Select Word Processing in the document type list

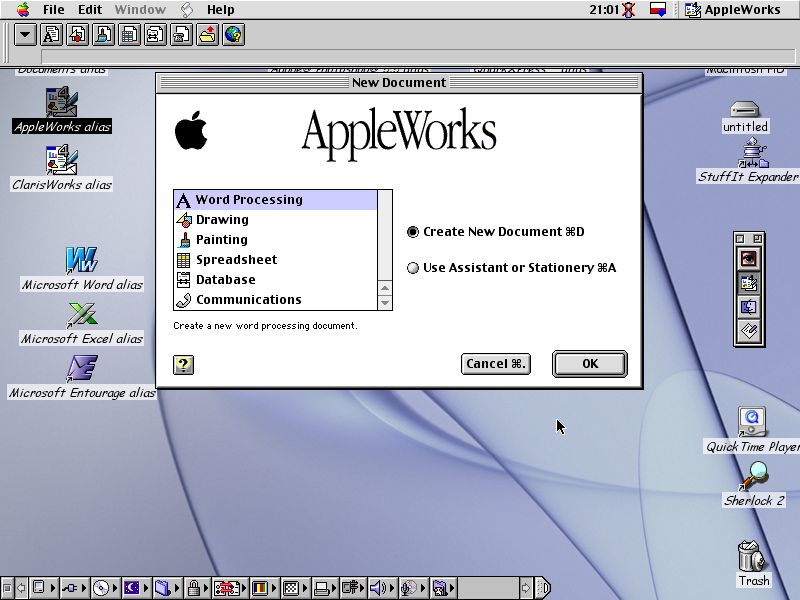pyautogui.click(x=276, y=200)
